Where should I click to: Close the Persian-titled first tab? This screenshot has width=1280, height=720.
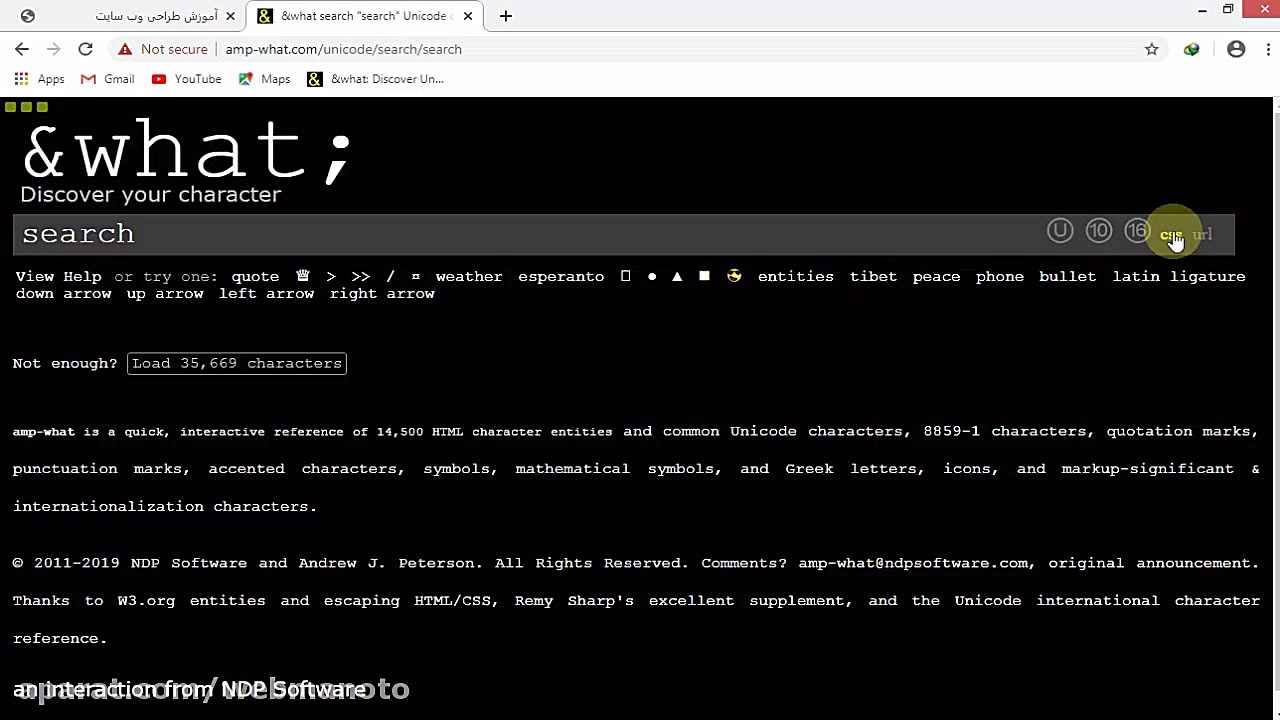coord(230,16)
